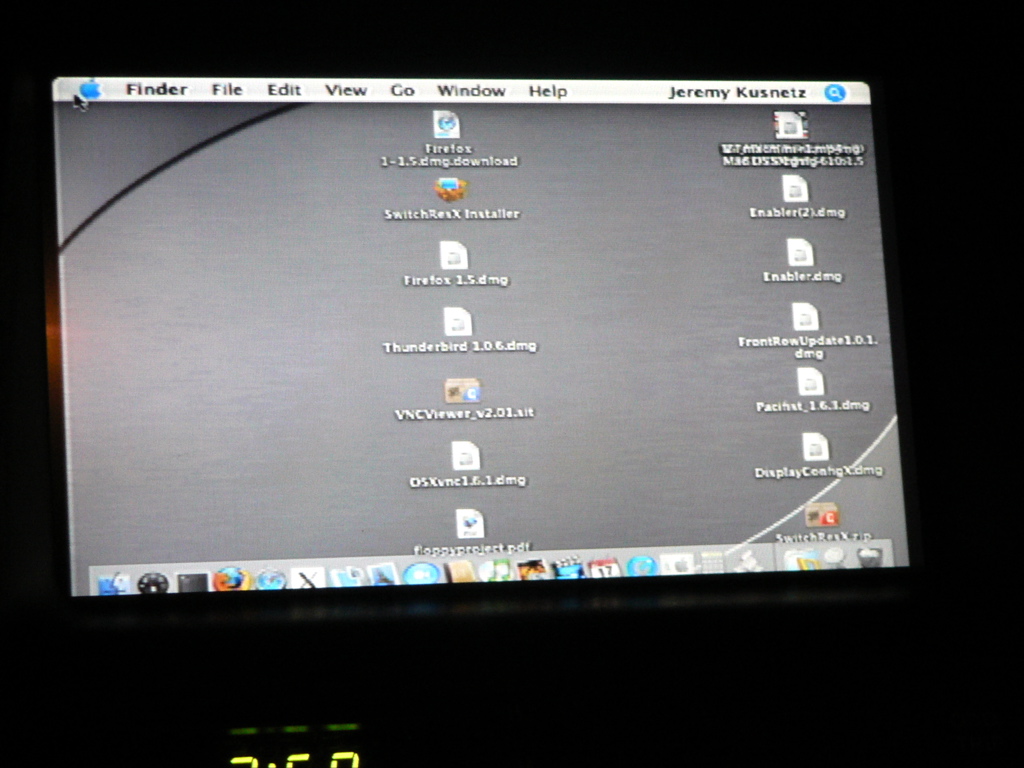This screenshot has height=768, width=1024.
Task: Open the View menu
Action: [346, 90]
